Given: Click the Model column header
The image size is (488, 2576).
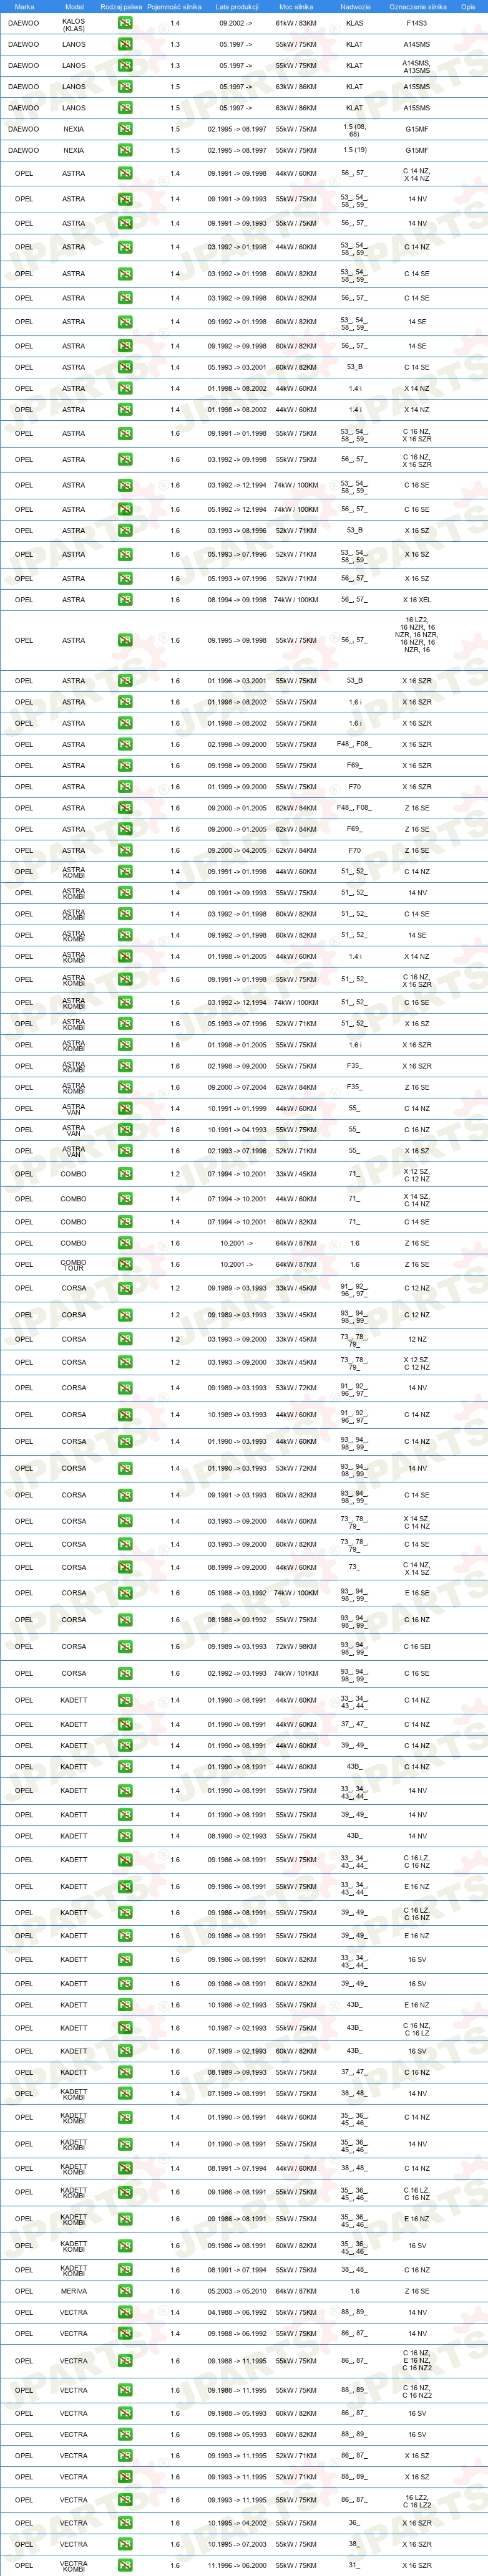Looking at the screenshot, I should click(x=74, y=6).
